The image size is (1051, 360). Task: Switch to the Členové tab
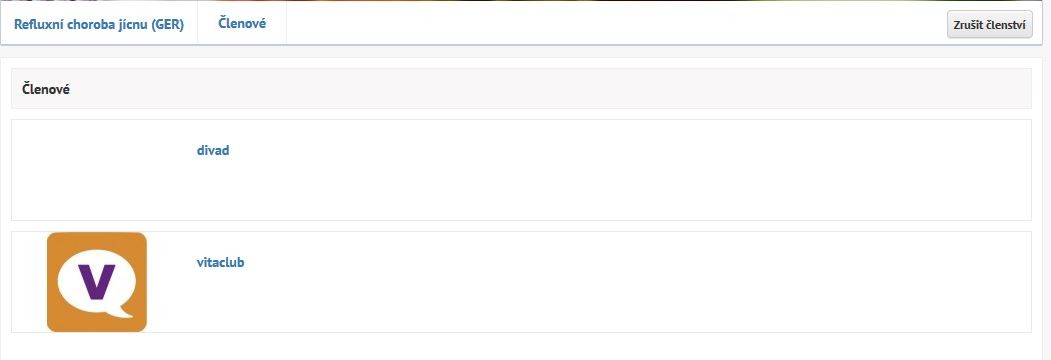tap(242, 23)
